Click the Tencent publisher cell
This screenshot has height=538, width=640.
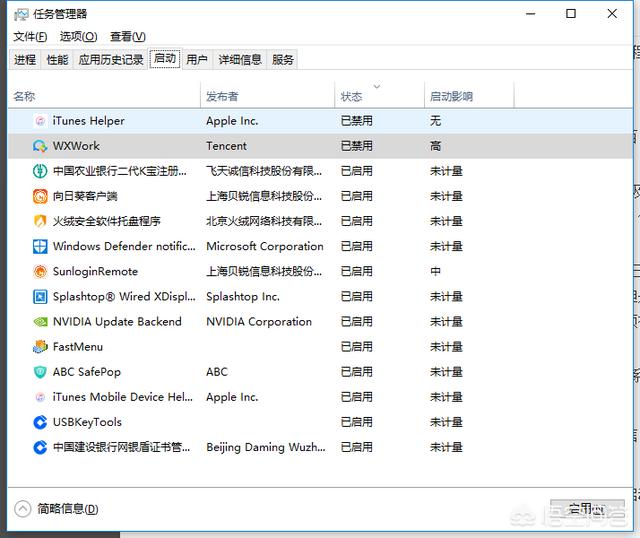tap(226, 146)
